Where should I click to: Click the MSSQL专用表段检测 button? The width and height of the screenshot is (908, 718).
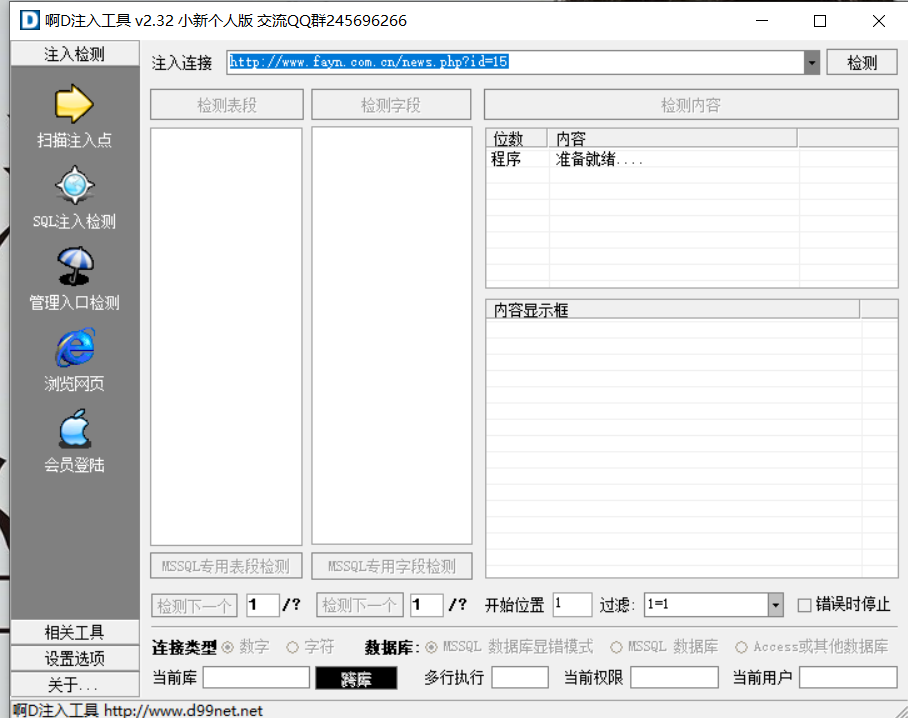tap(226, 566)
